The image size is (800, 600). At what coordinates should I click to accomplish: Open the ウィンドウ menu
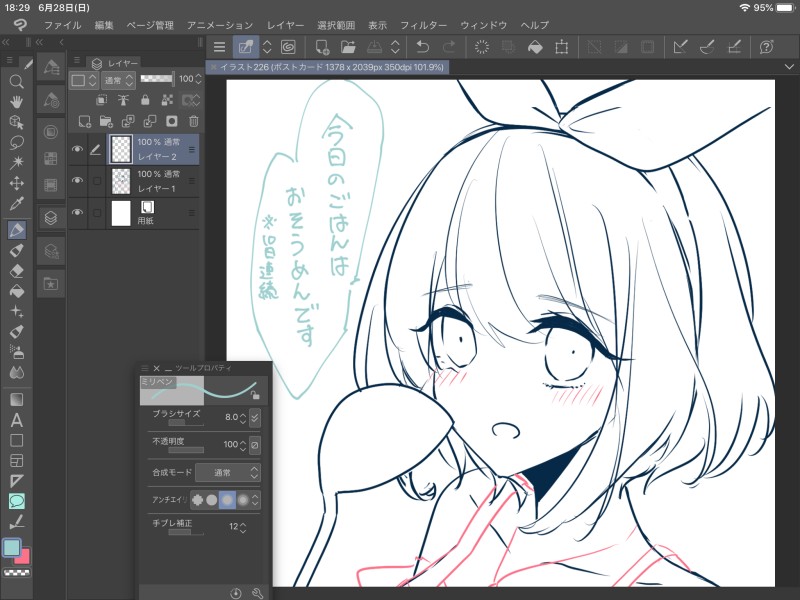point(484,25)
